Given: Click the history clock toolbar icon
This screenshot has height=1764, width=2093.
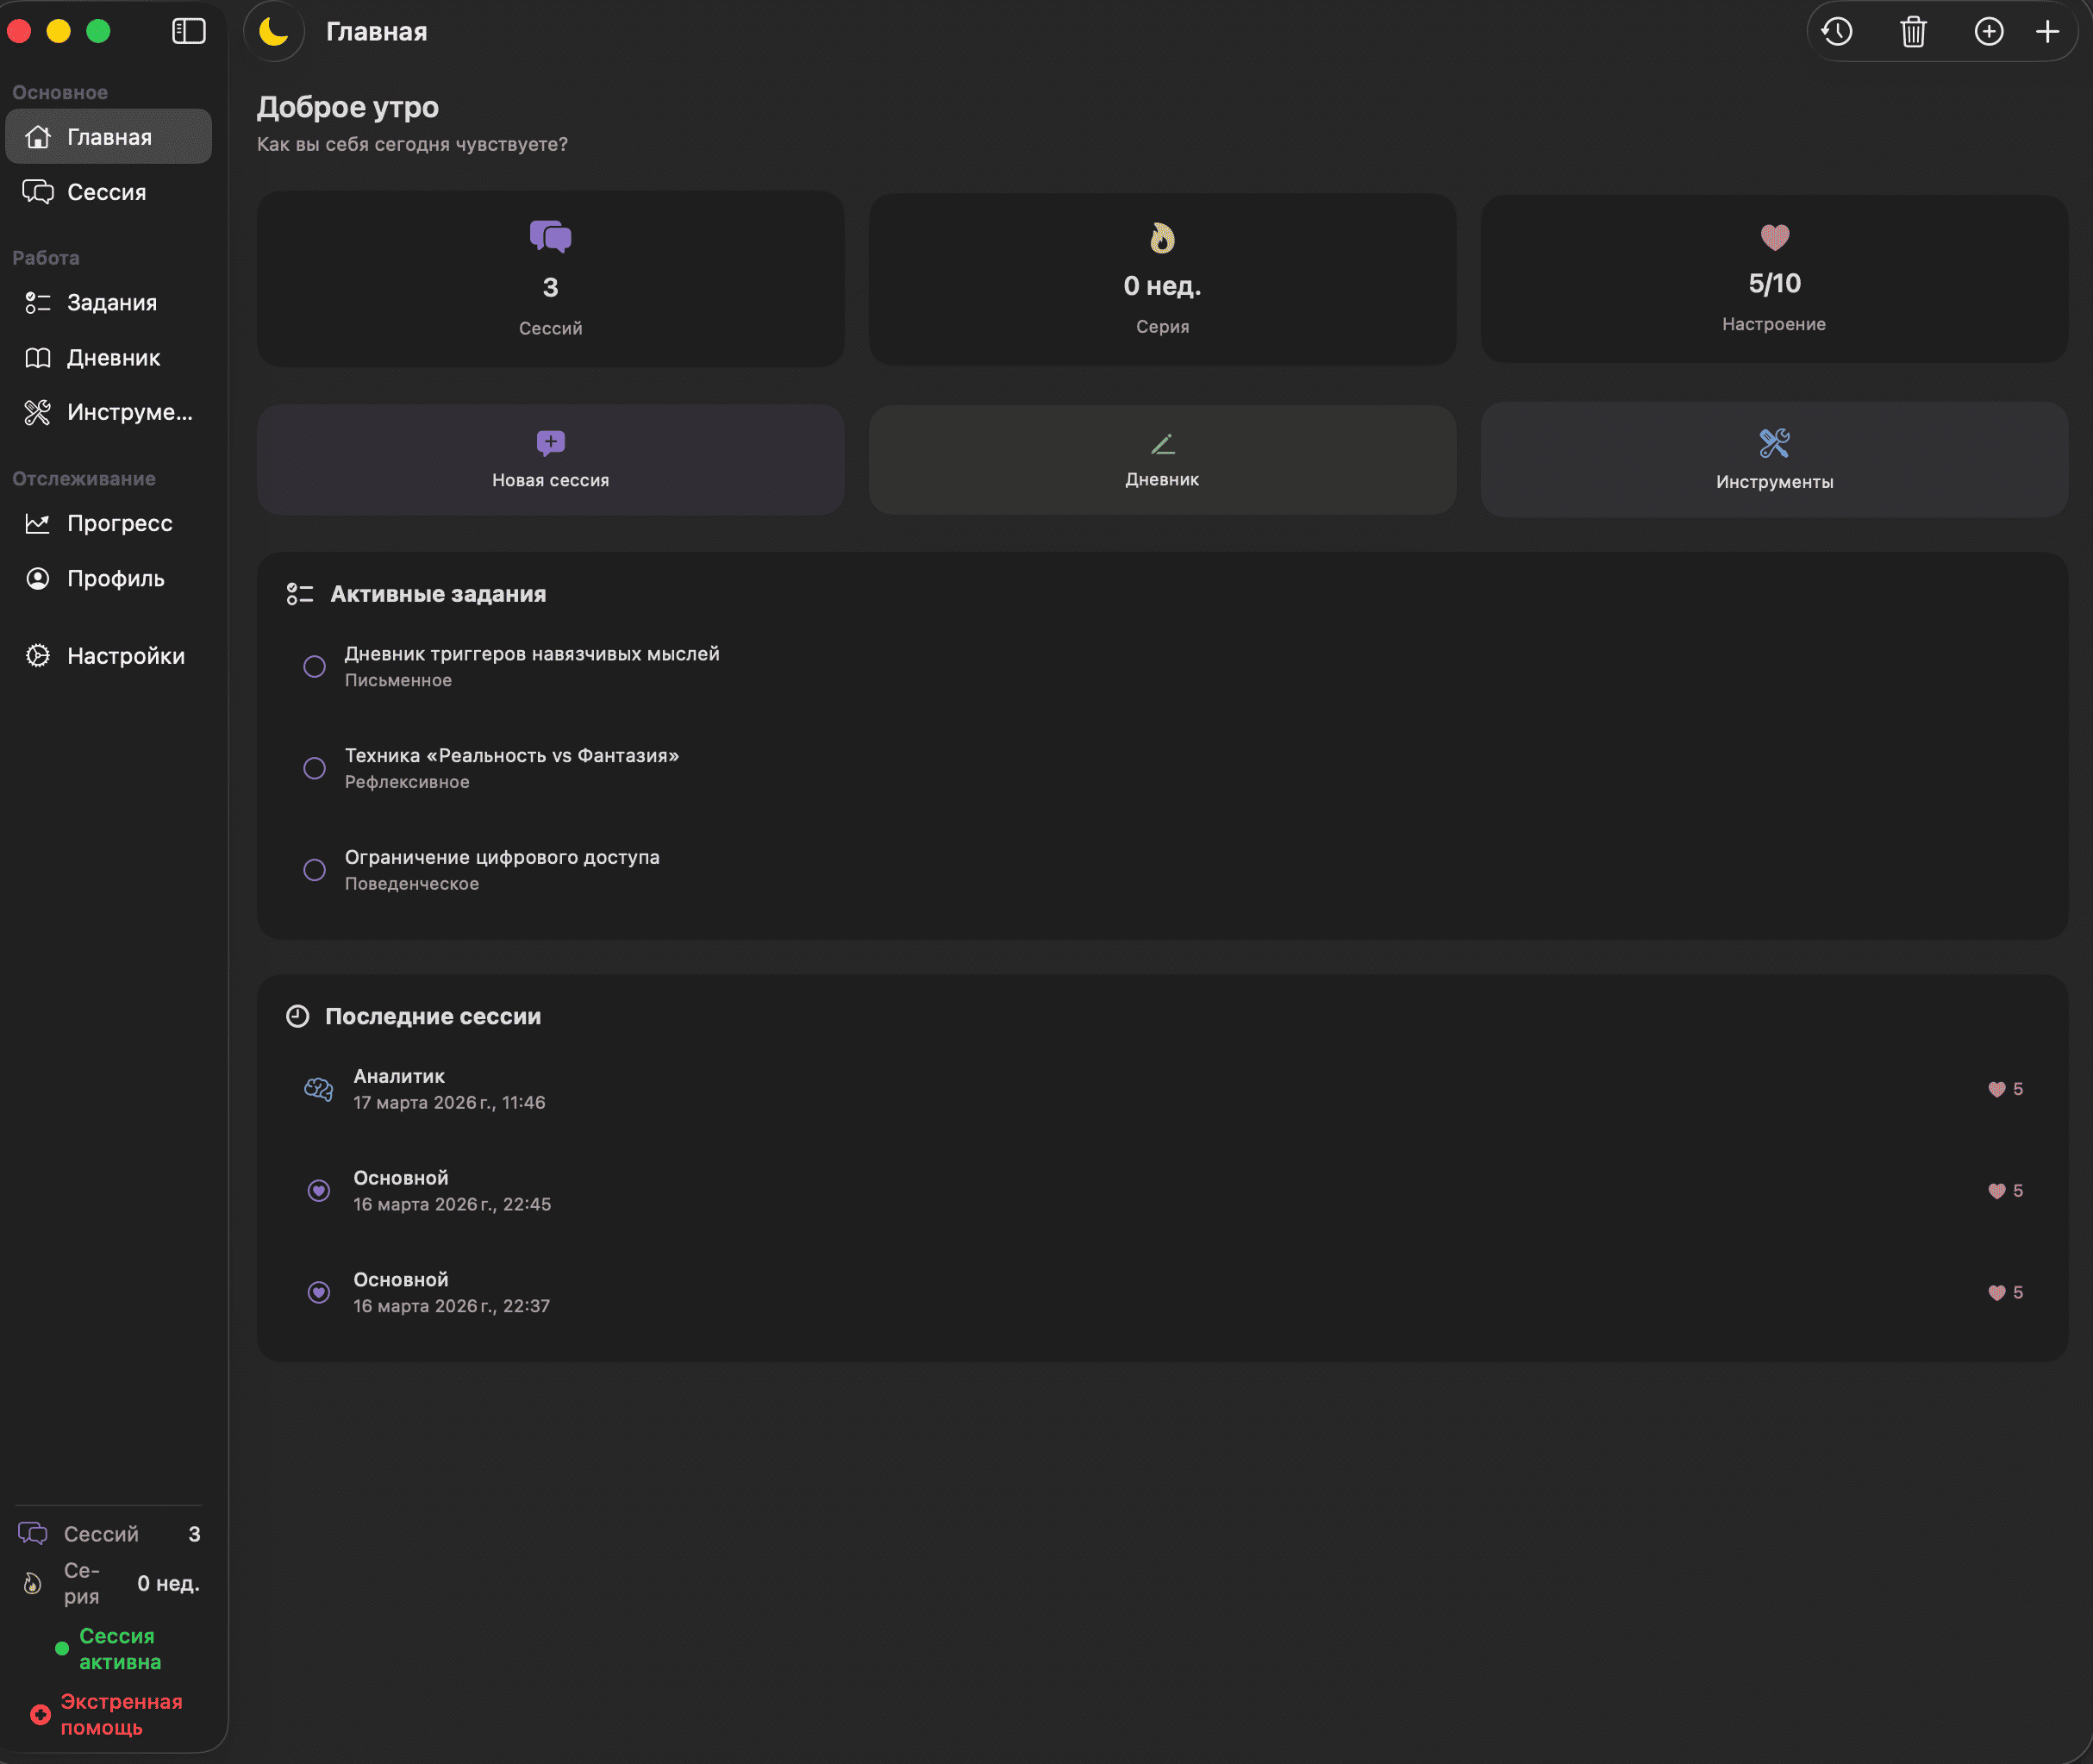Looking at the screenshot, I should pyautogui.click(x=1837, y=32).
